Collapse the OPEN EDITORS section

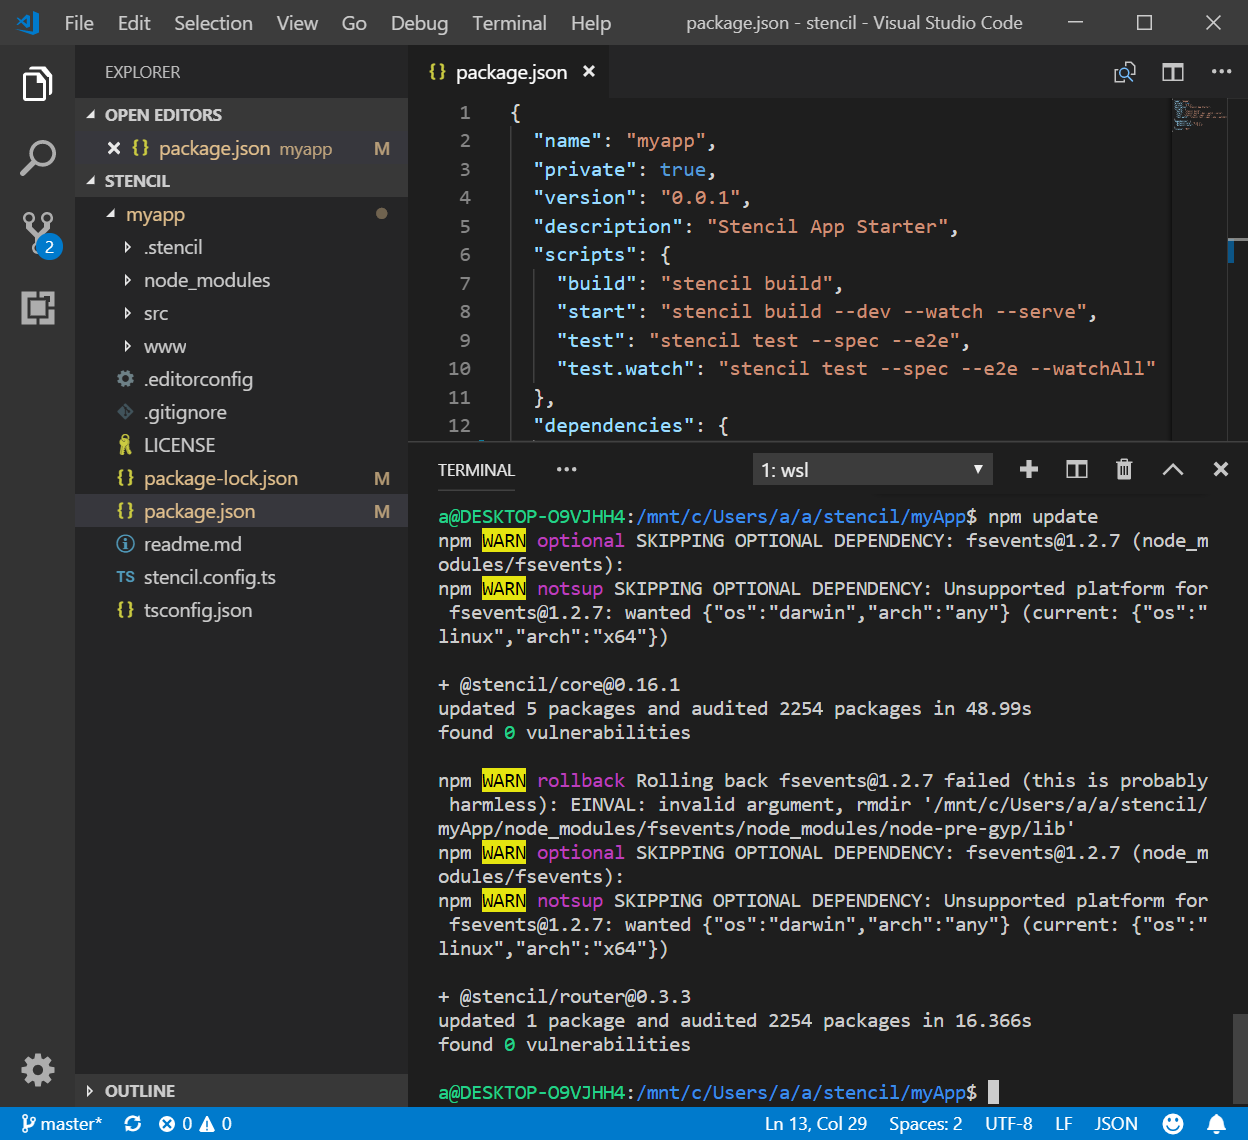241,115
